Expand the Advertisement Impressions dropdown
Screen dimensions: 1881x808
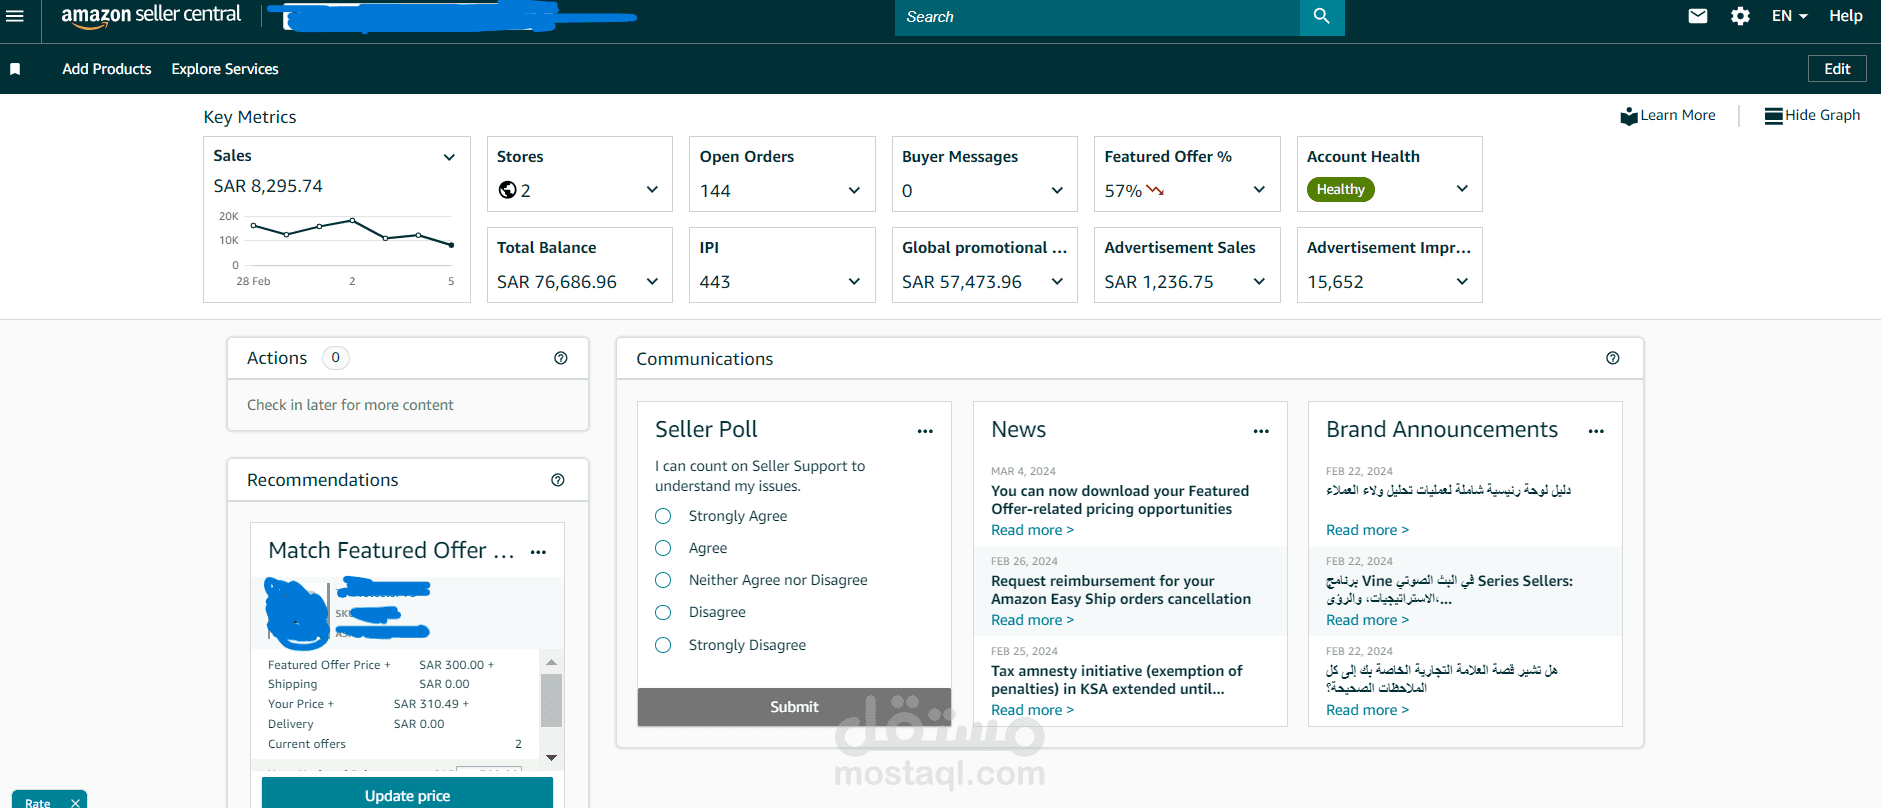pyautogui.click(x=1462, y=282)
